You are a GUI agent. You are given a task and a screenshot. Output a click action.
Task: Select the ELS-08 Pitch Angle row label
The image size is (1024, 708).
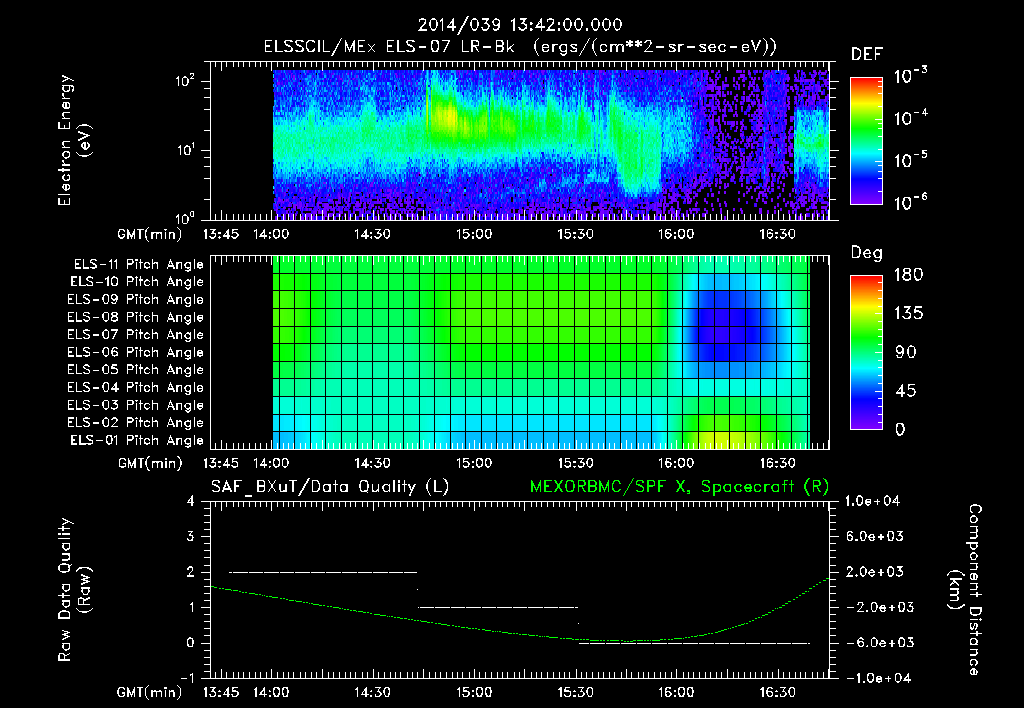pos(135,317)
